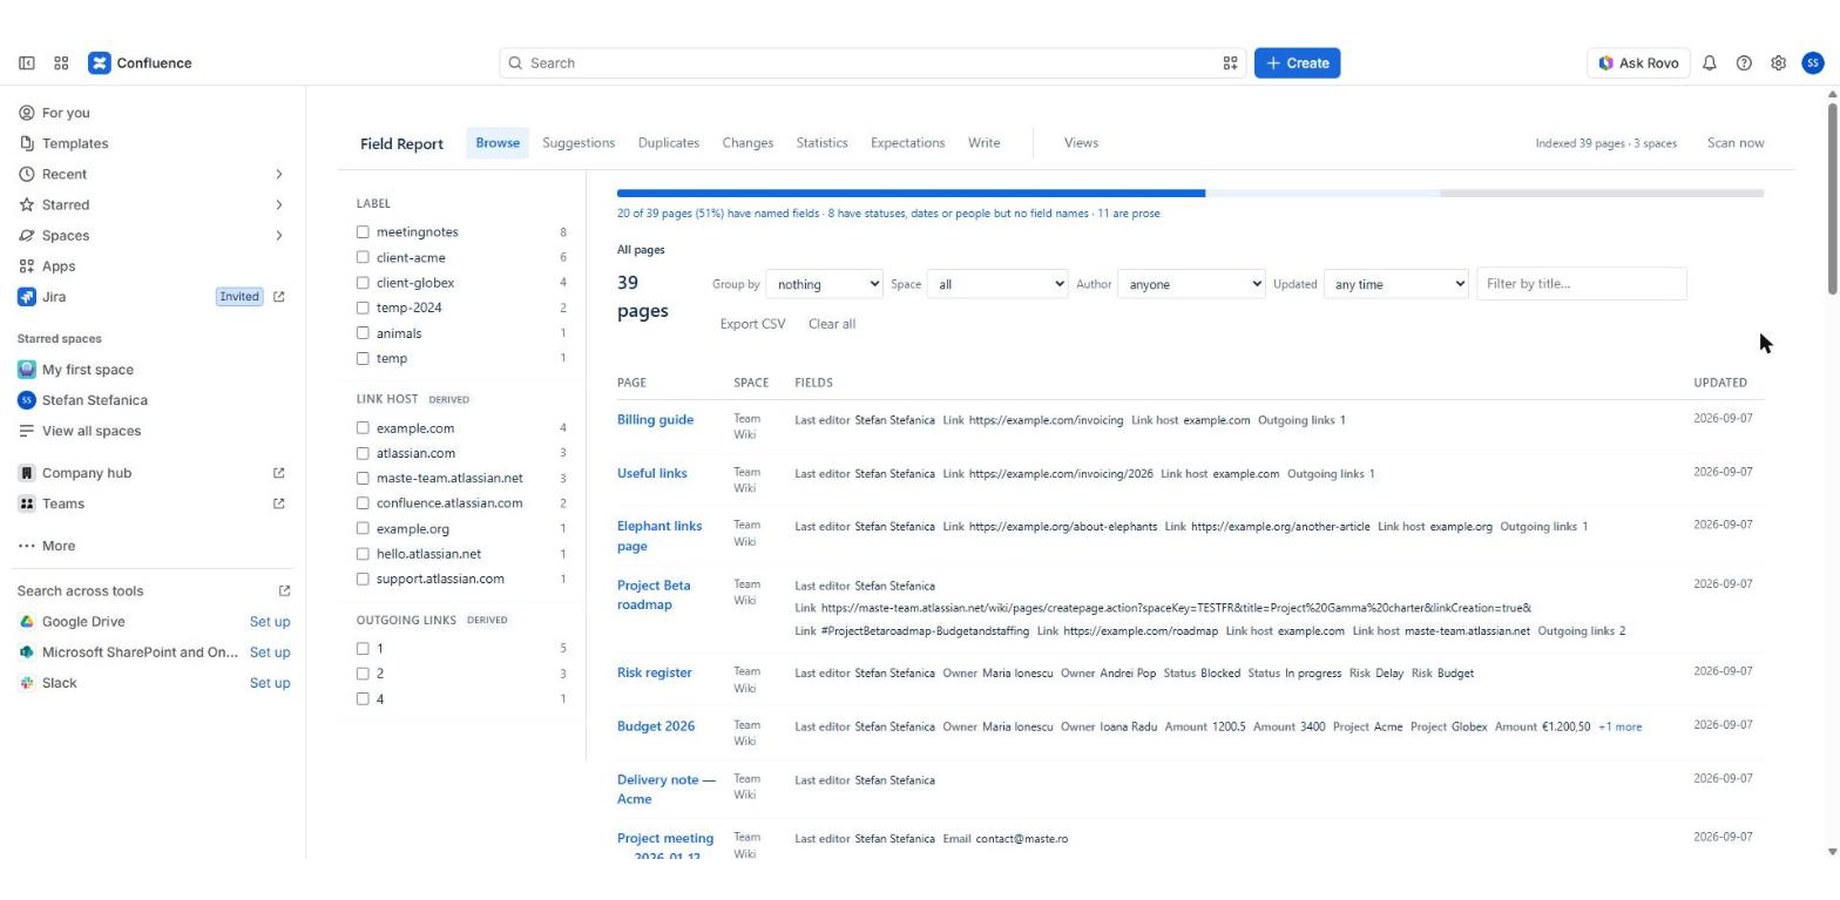1840x900 pixels.
Task: Open My first space starred space
Action: pos(87,370)
